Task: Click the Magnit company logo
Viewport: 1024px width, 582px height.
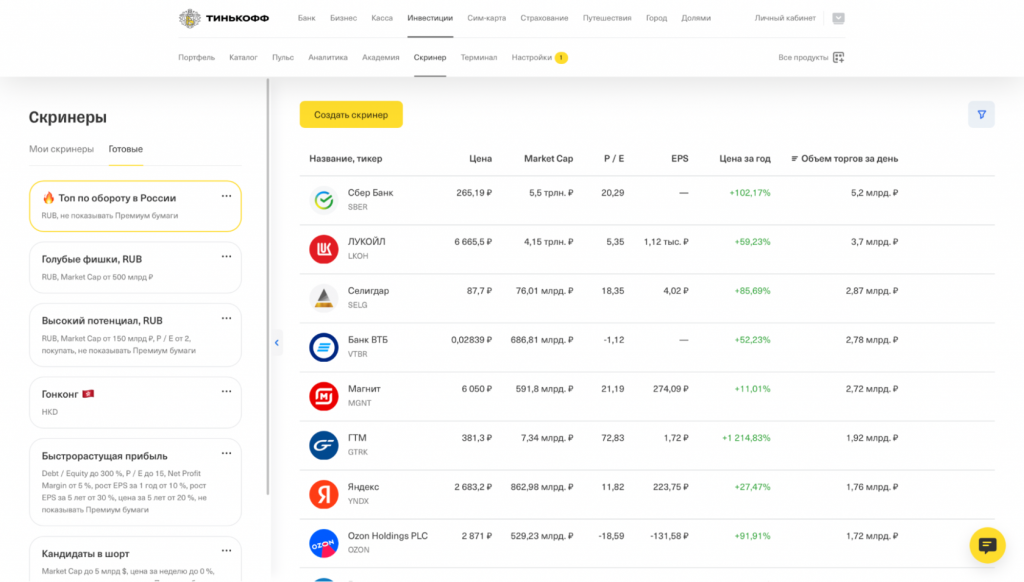Action: tap(324, 396)
